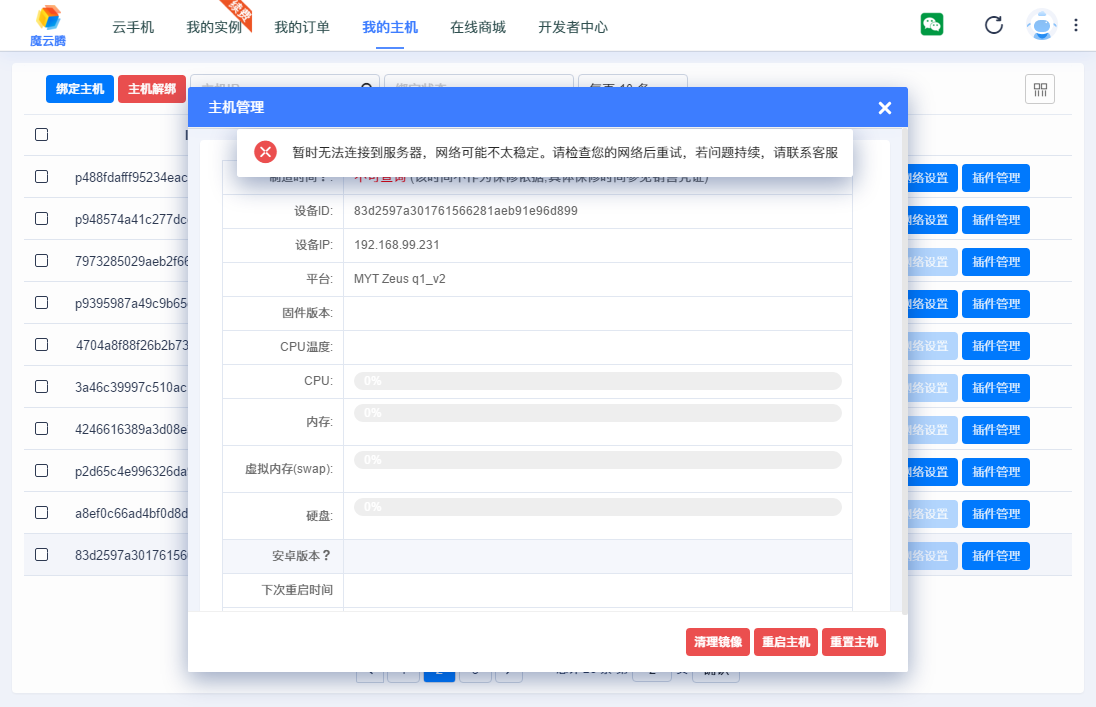The image size is (1096, 707).
Task: Click the red error icon in alert
Action: 265,152
